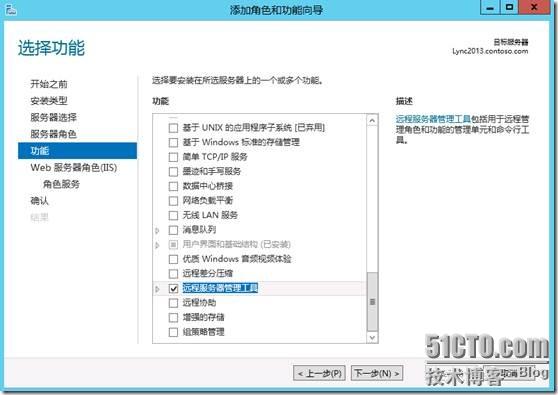Close the wizard window
558x395 pixels.
534,7
